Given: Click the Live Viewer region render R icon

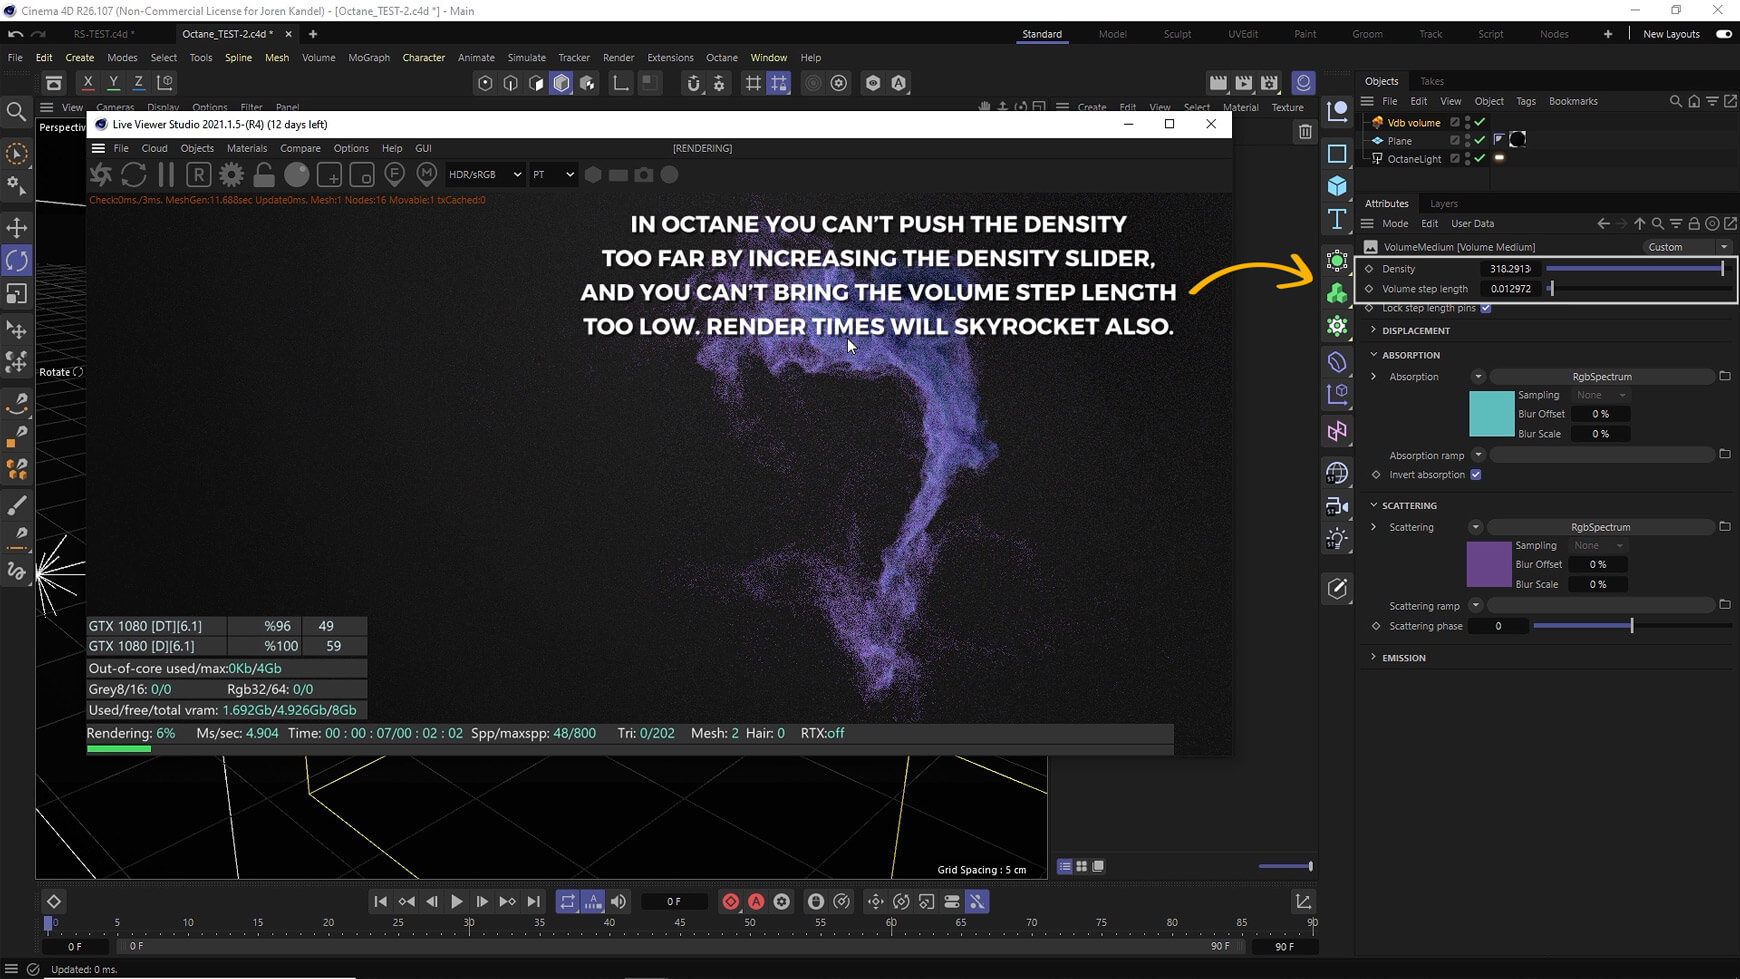Looking at the screenshot, I should pyautogui.click(x=199, y=175).
